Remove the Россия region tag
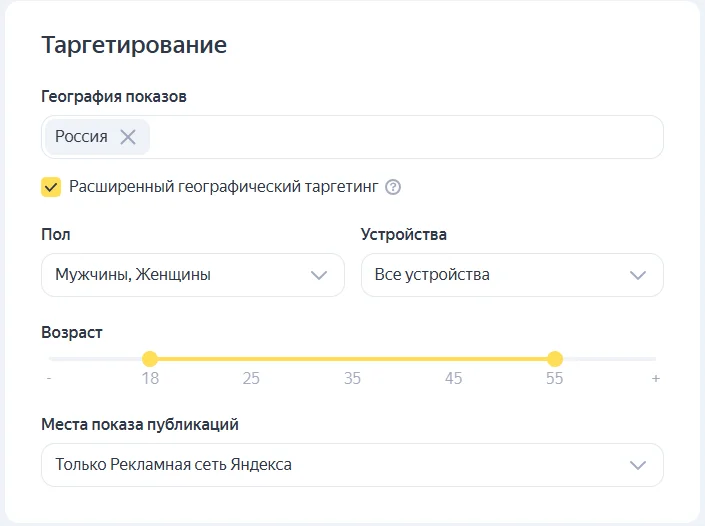The height and width of the screenshot is (526, 705). pos(128,137)
